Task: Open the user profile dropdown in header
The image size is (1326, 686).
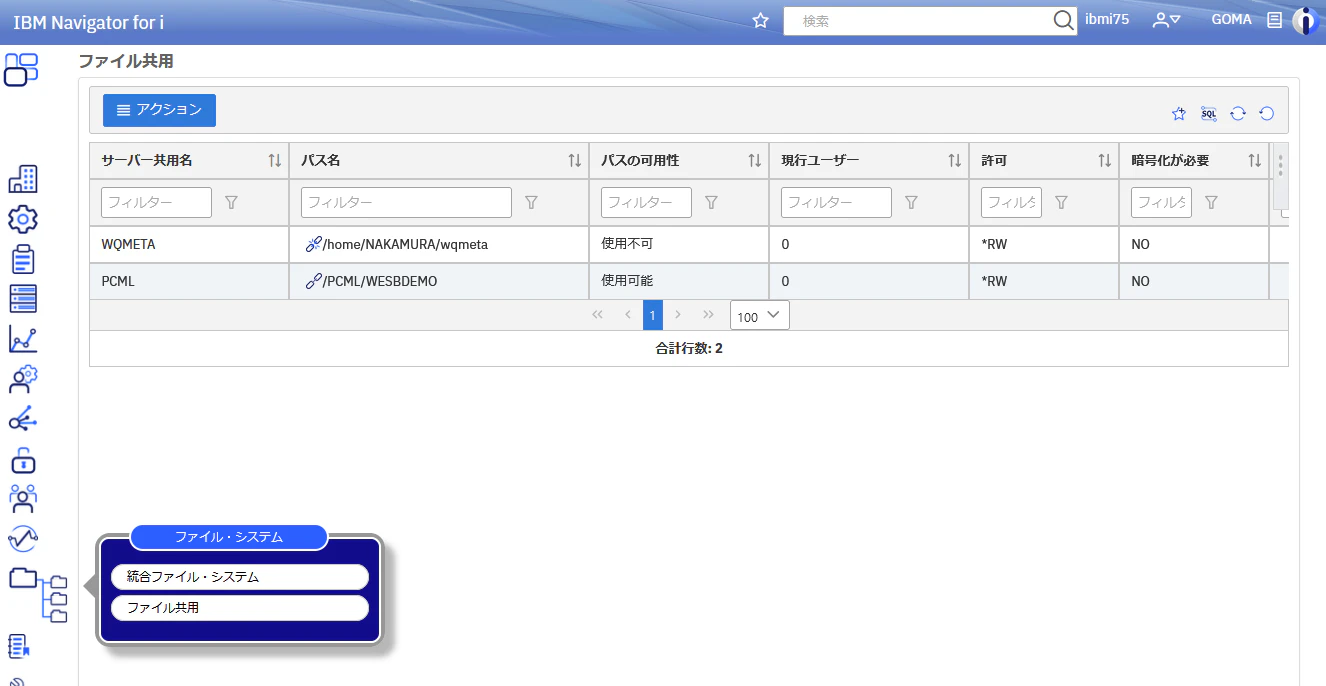Action: 1167,20
